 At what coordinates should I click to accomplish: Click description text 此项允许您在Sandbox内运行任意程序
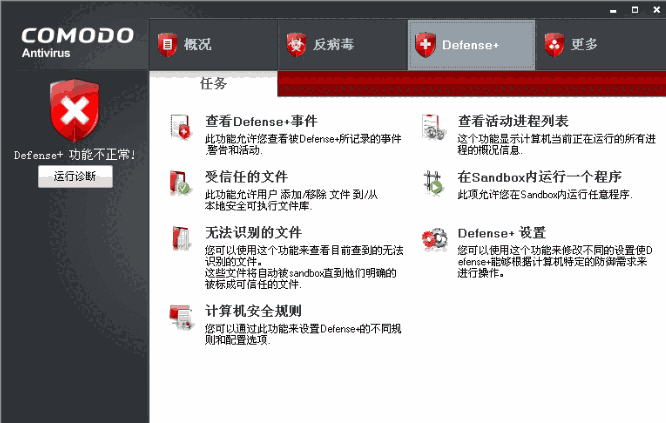click(545, 195)
